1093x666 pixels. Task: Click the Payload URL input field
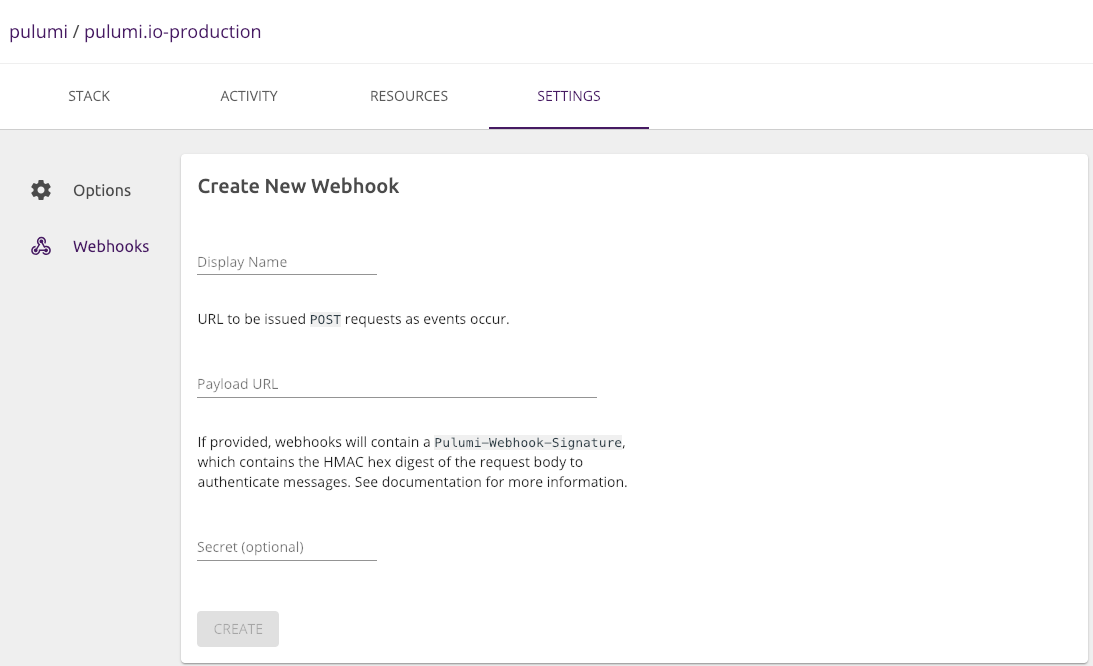[396, 384]
